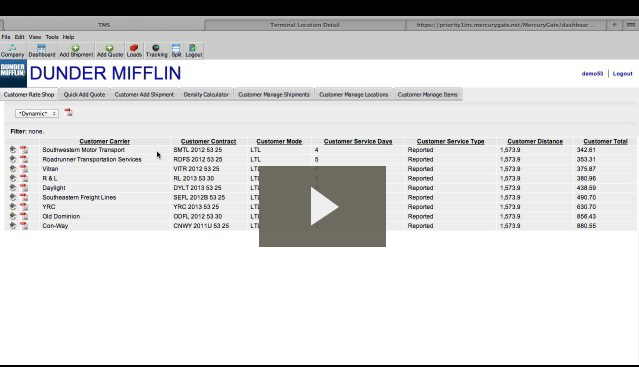Image resolution: width=639 pixels, height=367 pixels.
Task: Click the Split toolbar icon
Action: point(176,51)
